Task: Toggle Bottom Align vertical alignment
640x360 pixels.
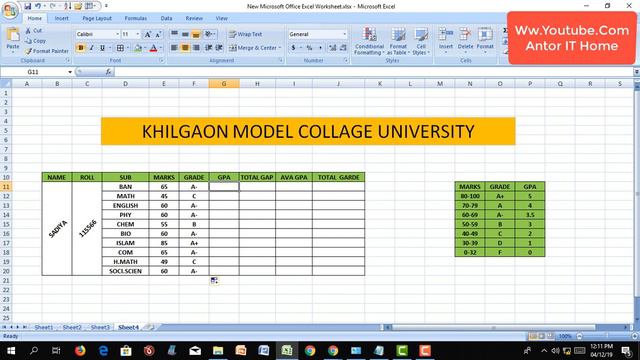Action: [x=196, y=34]
